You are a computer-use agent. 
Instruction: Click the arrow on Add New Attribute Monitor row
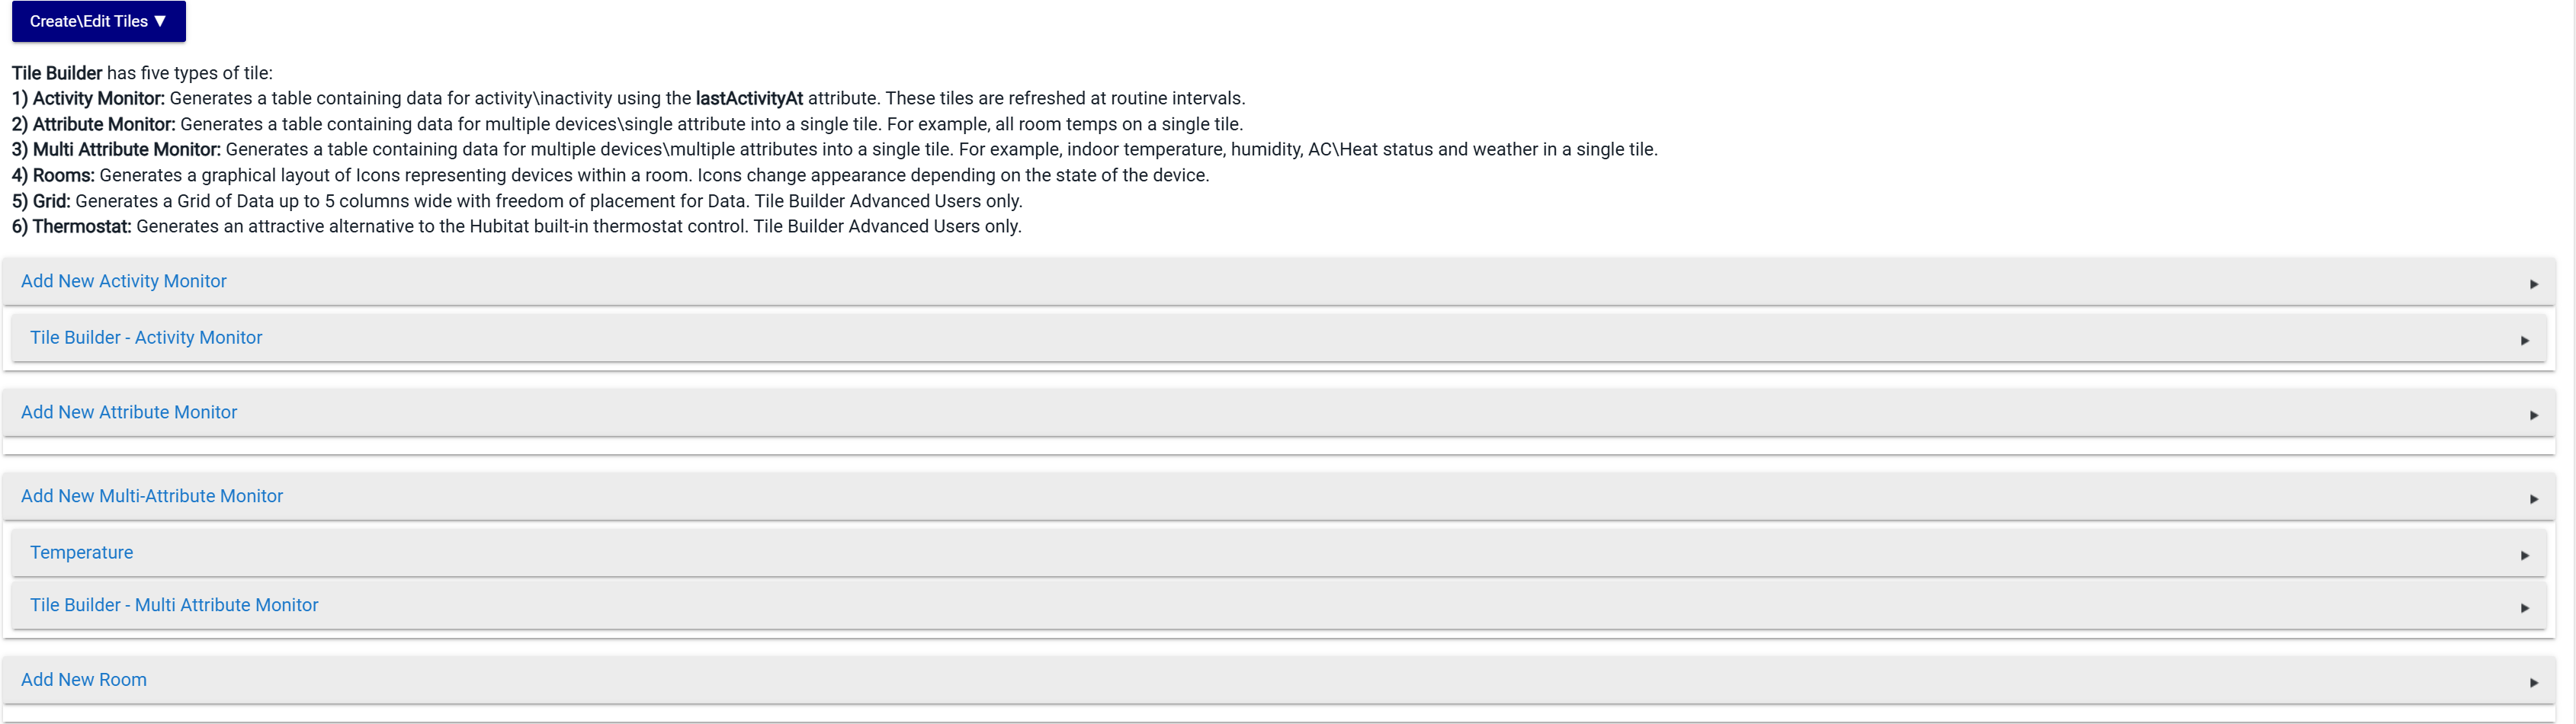tap(2534, 415)
